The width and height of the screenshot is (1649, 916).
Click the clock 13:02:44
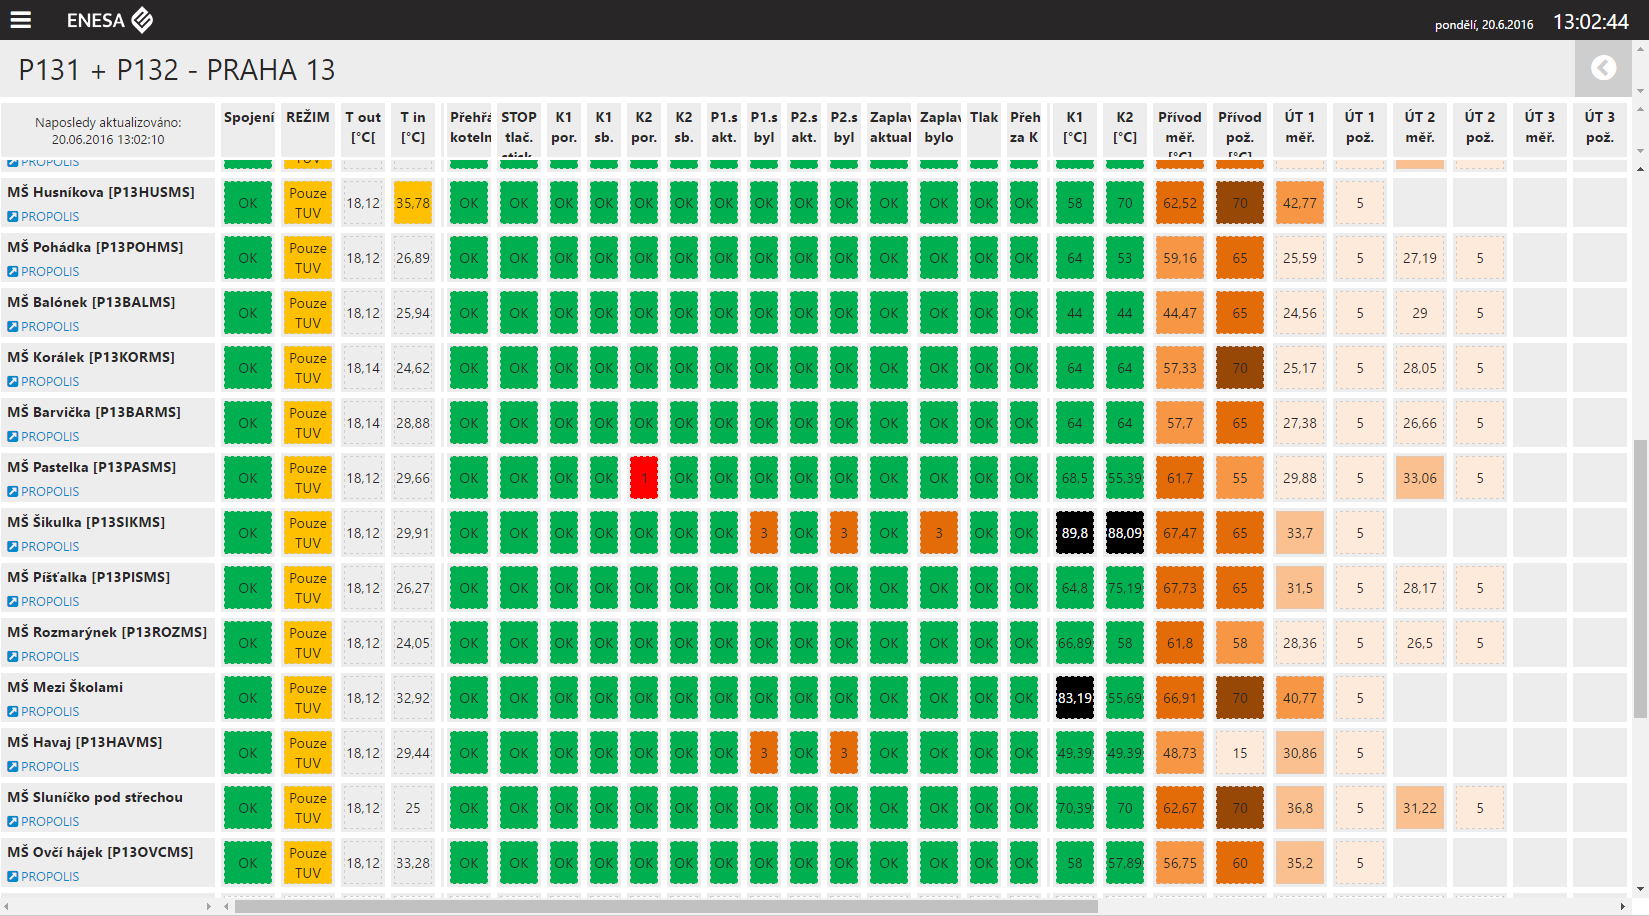(1591, 21)
